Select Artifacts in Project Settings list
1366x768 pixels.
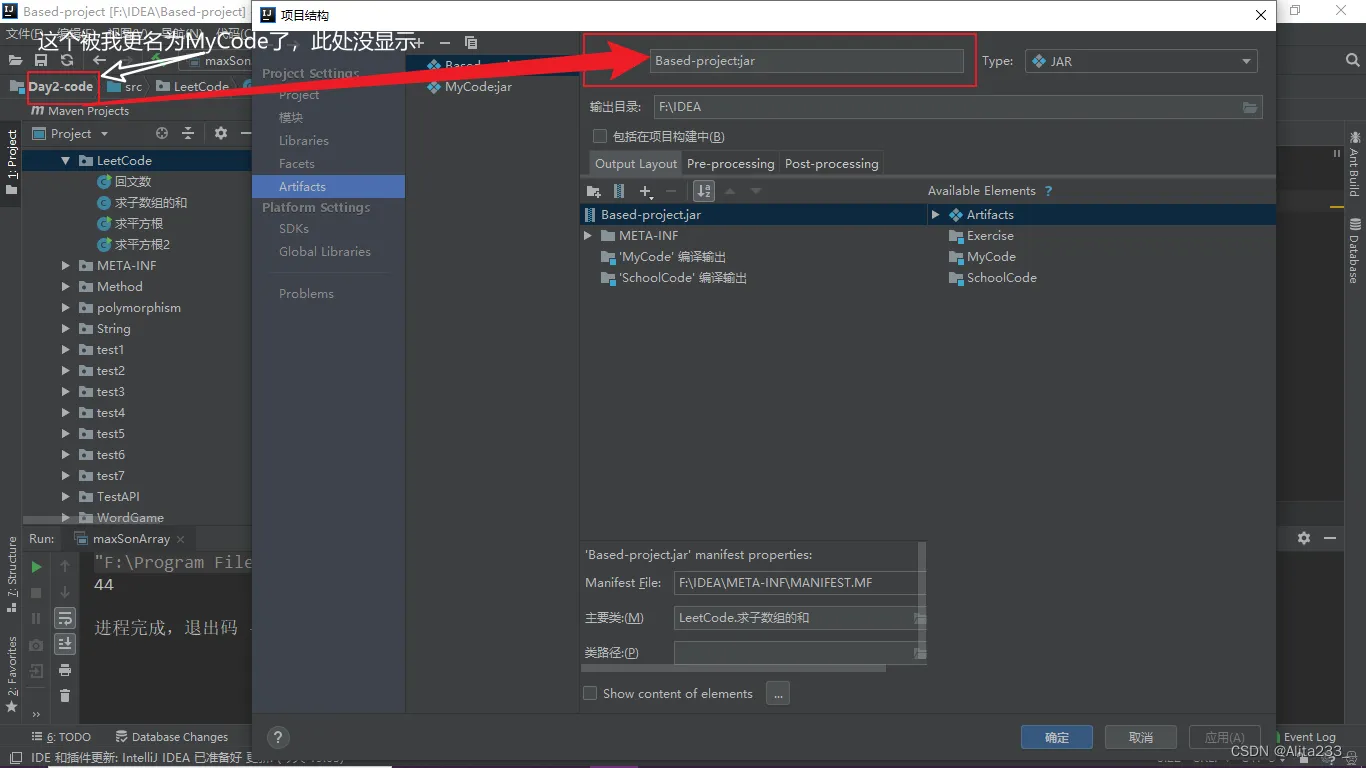coord(328,186)
